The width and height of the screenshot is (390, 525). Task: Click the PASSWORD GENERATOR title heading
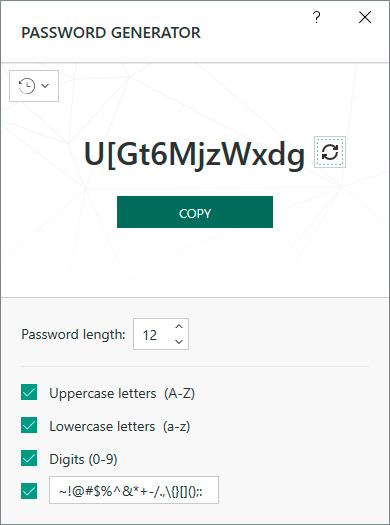click(x=111, y=33)
